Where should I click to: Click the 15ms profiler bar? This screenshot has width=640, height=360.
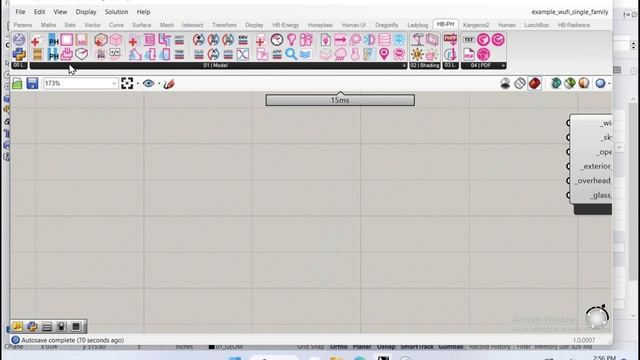(340, 100)
